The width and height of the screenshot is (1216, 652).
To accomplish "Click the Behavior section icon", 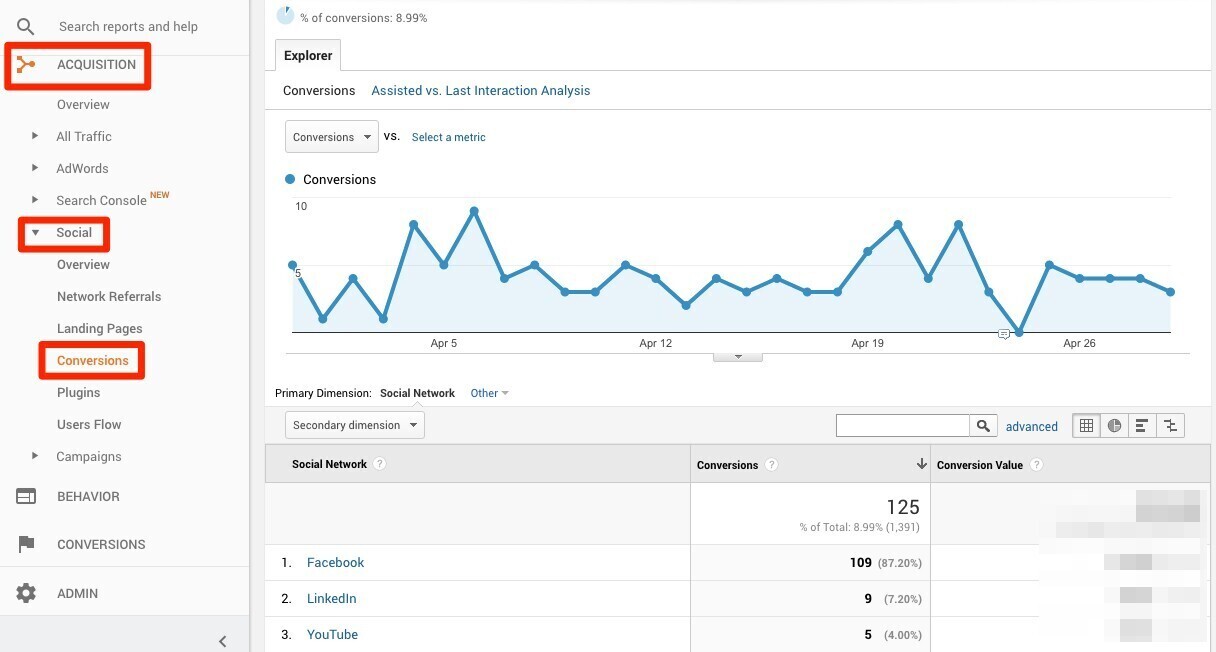I will pos(26,496).
